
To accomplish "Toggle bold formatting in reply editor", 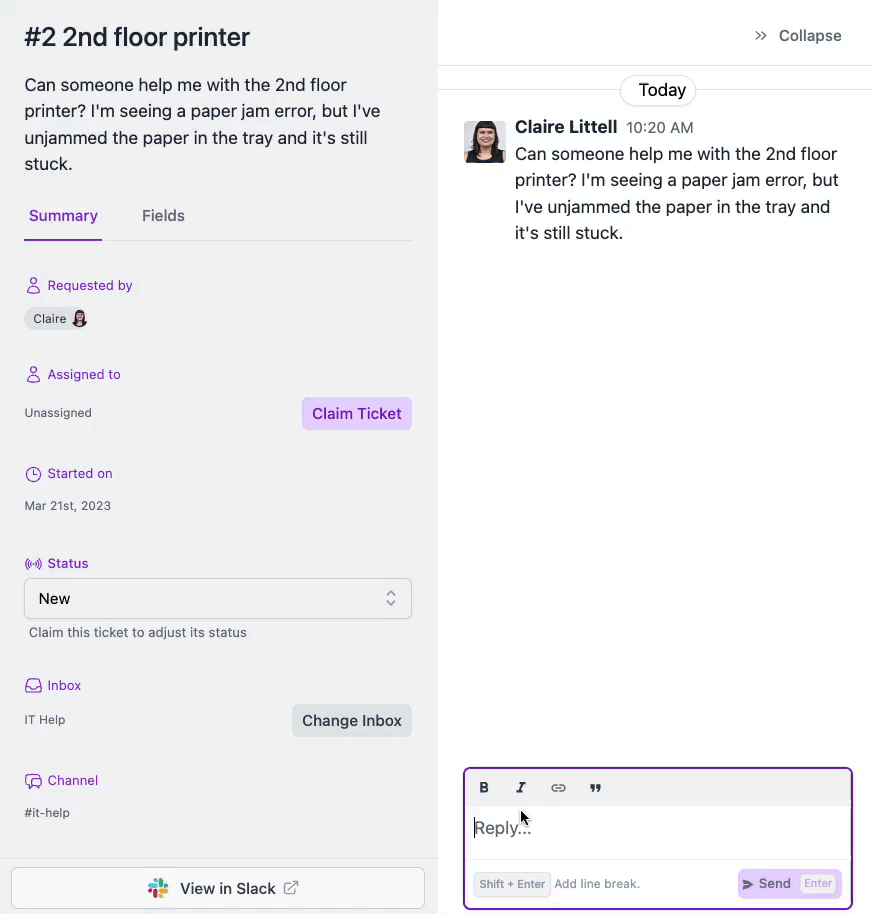I will [484, 788].
